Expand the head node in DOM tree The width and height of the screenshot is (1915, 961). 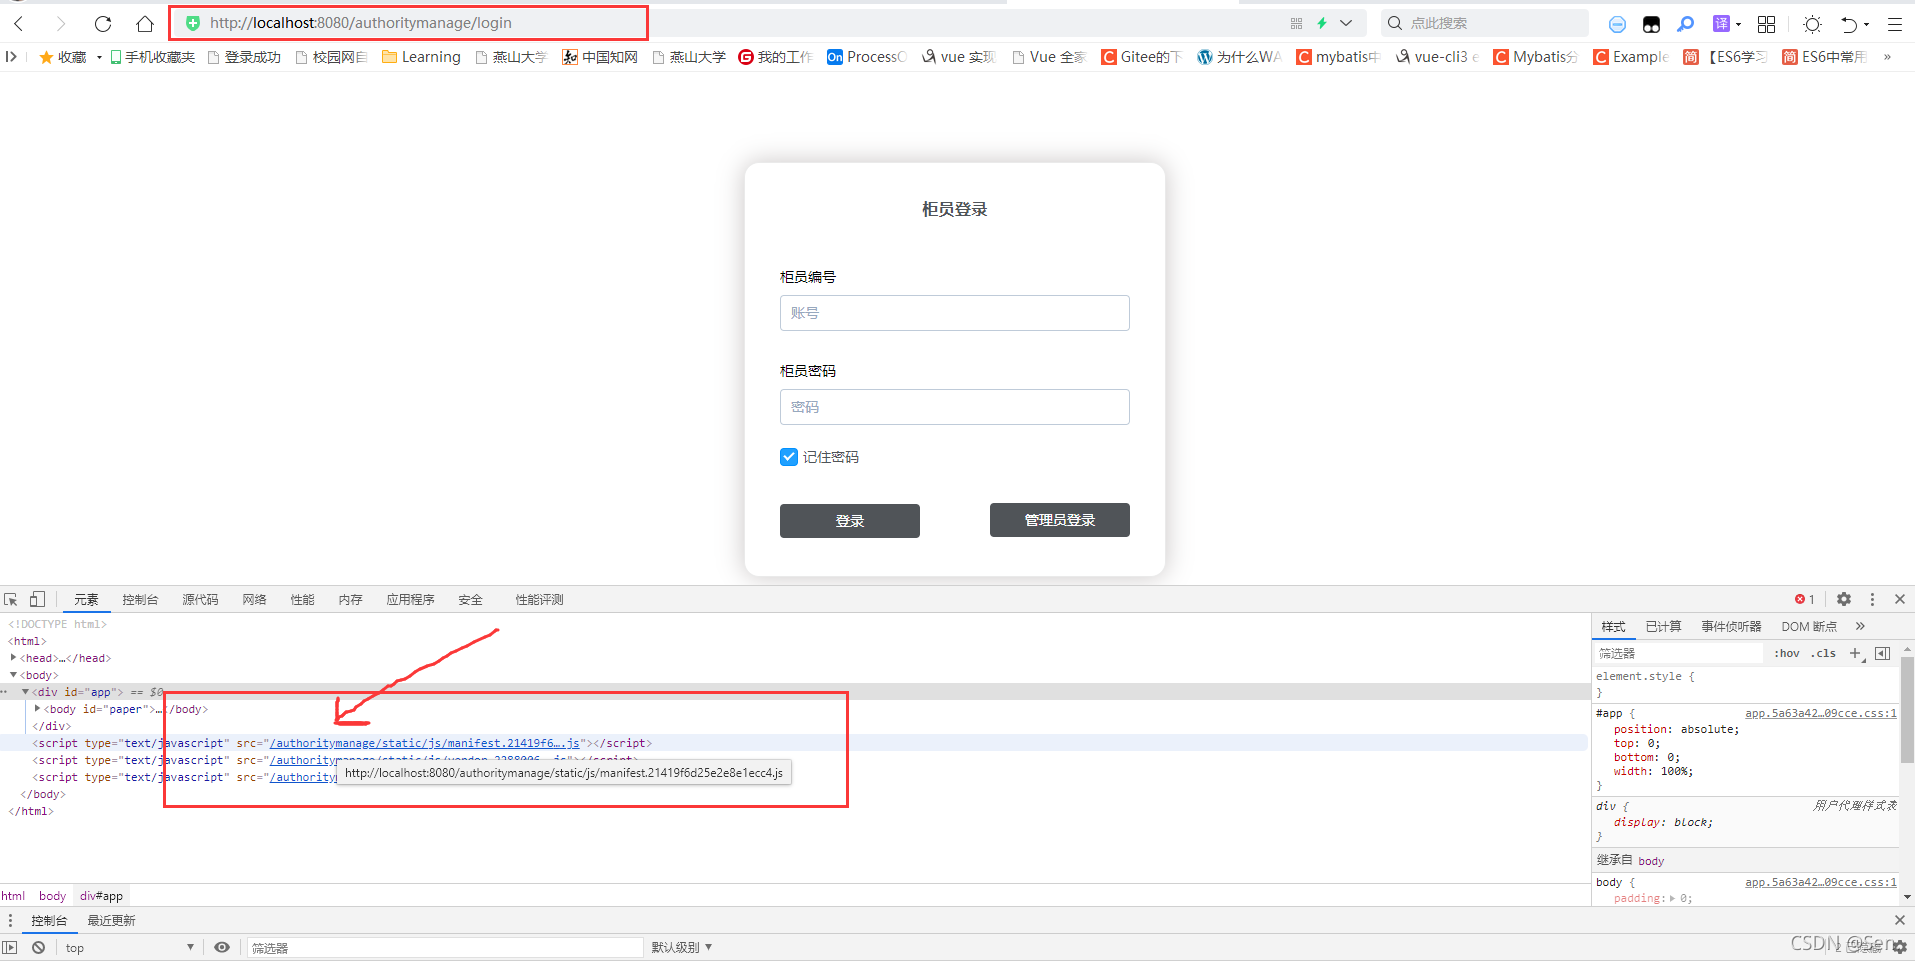click(14, 658)
